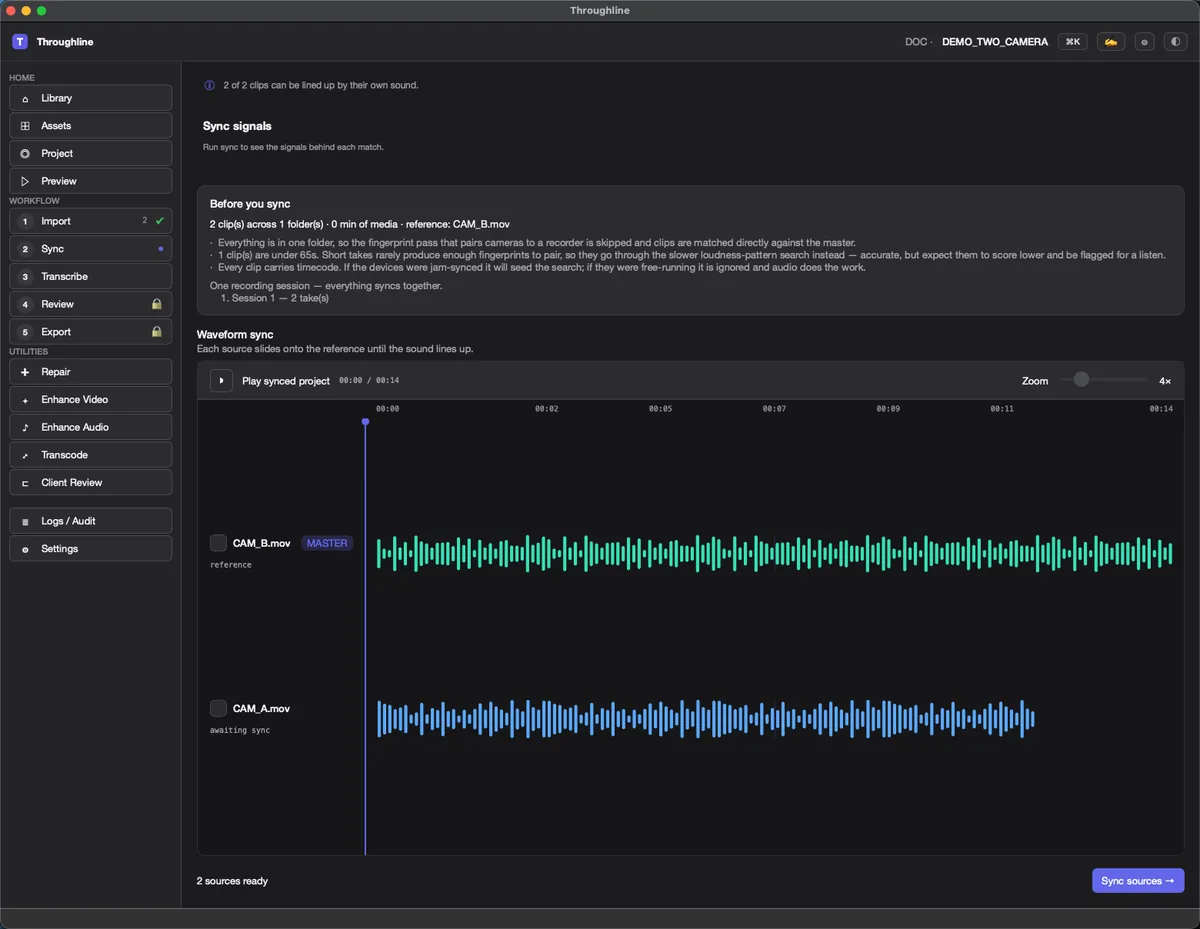
Task: Select workflow step 1 Import
Action: pyautogui.click(x=91, y=221)
